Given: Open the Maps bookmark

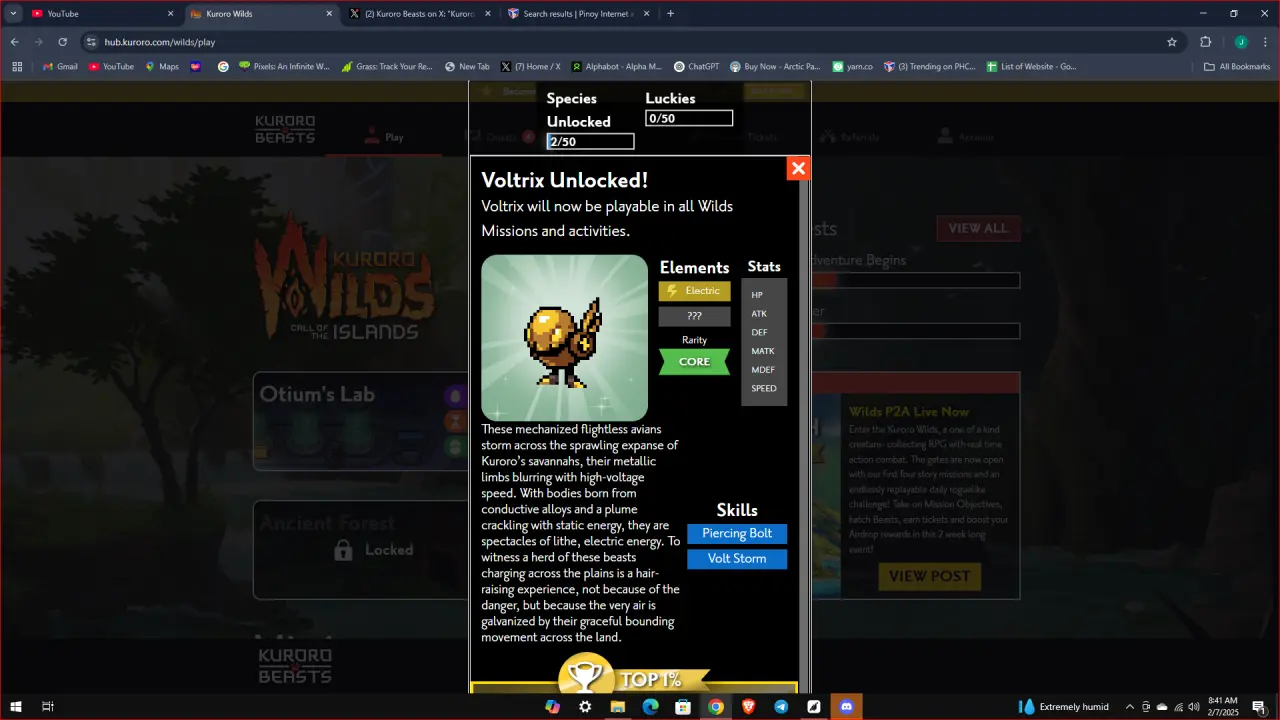Looking at the screenshot, I should (x=161, y=67).
